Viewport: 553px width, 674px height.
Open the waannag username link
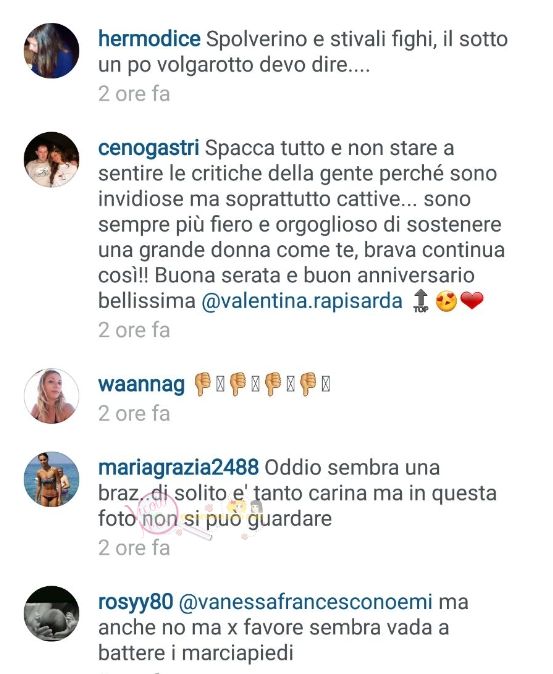coord(141,385)
